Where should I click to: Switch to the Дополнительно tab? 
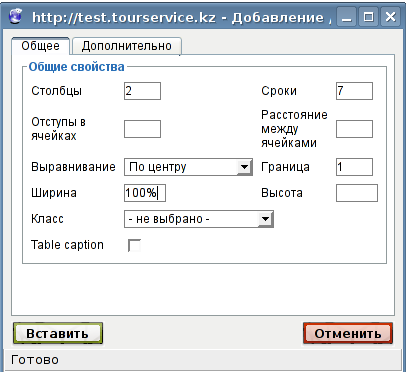tap(127, 46)
